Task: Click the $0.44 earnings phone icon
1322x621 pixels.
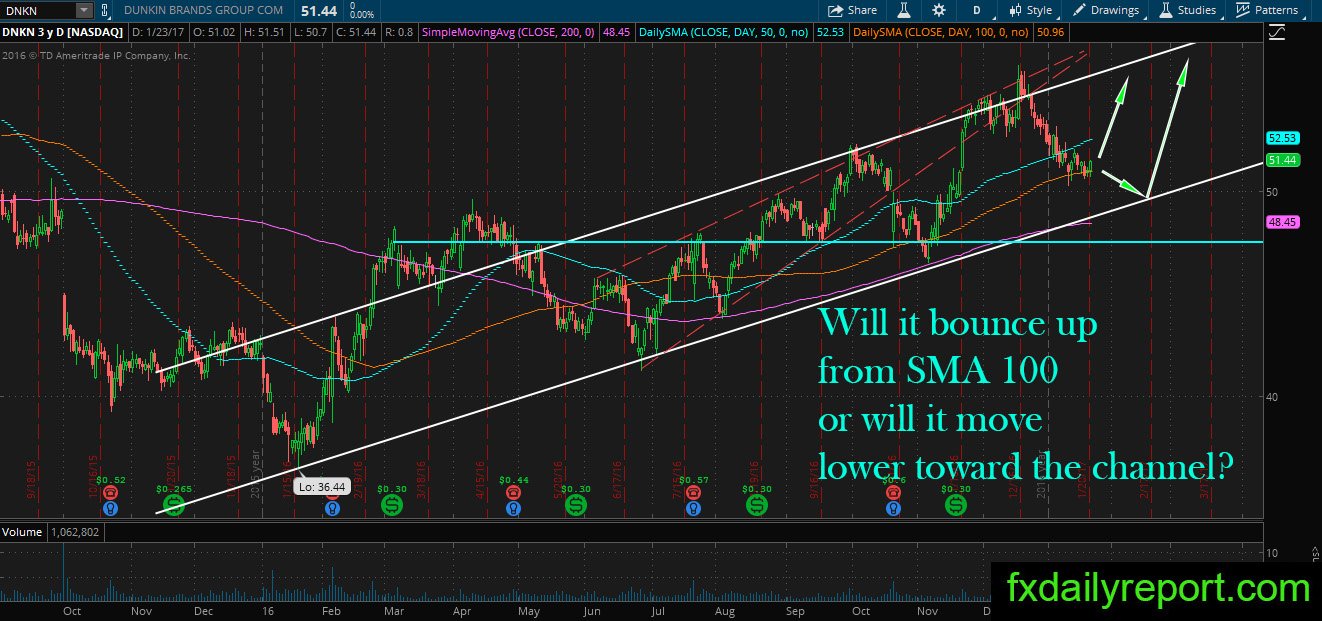Action: point(513,492)
